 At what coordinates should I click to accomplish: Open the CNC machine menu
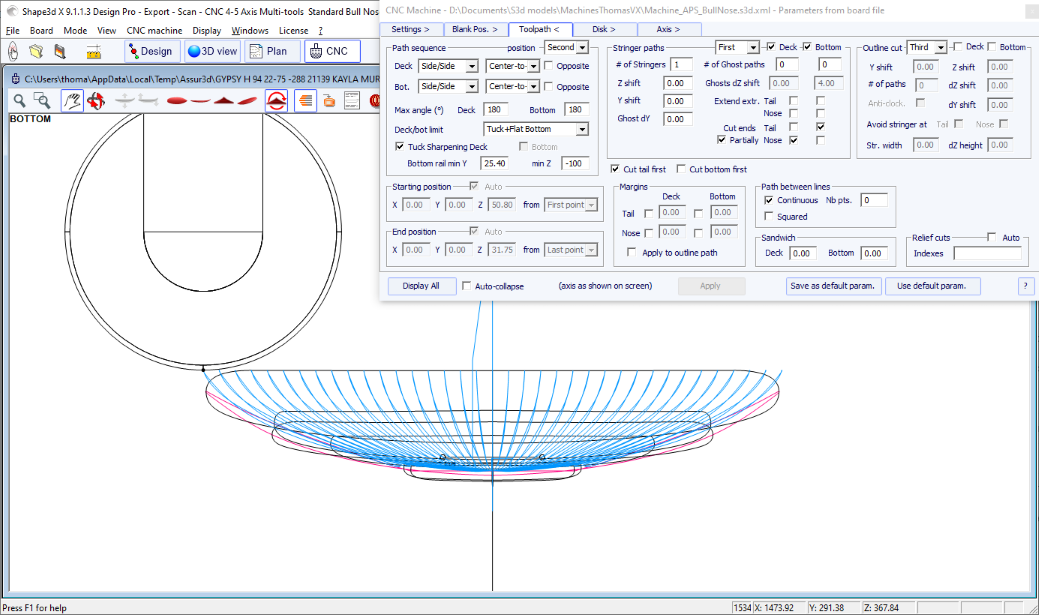154,30
